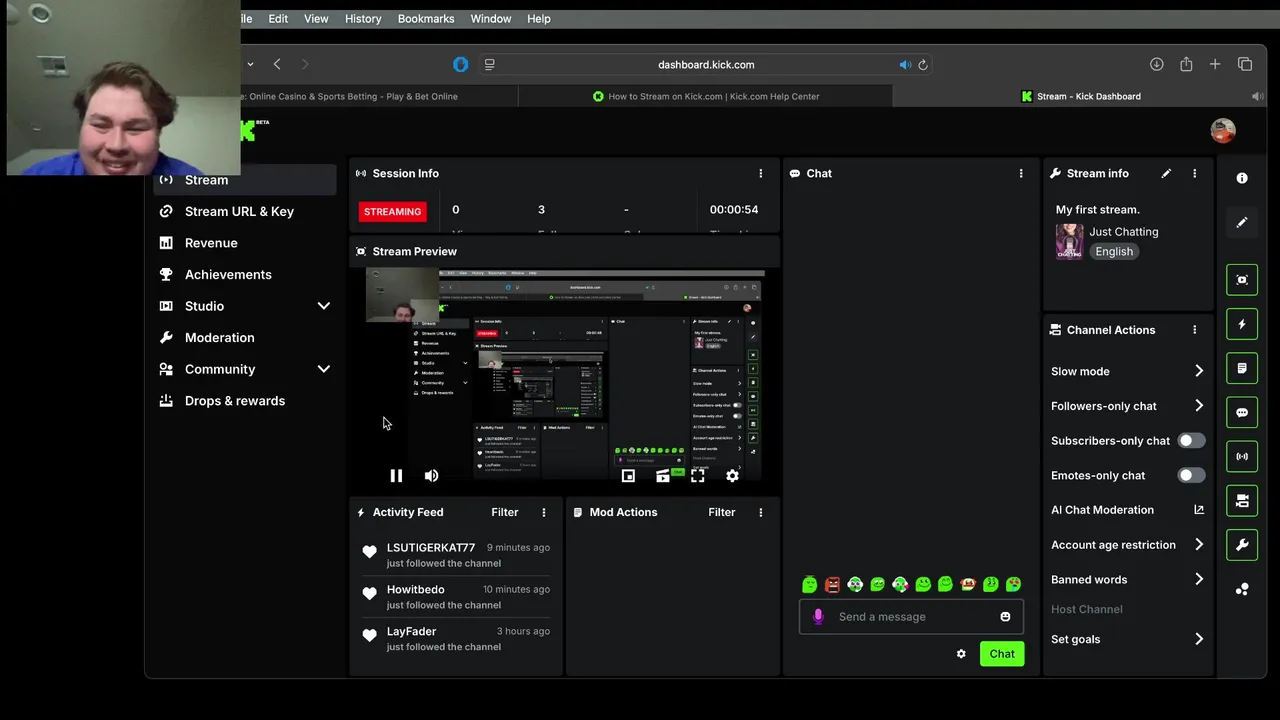Open the History menu in menu bar
Image resolution: width=1280 pixels, height=720 pixels.
[363, 19]
